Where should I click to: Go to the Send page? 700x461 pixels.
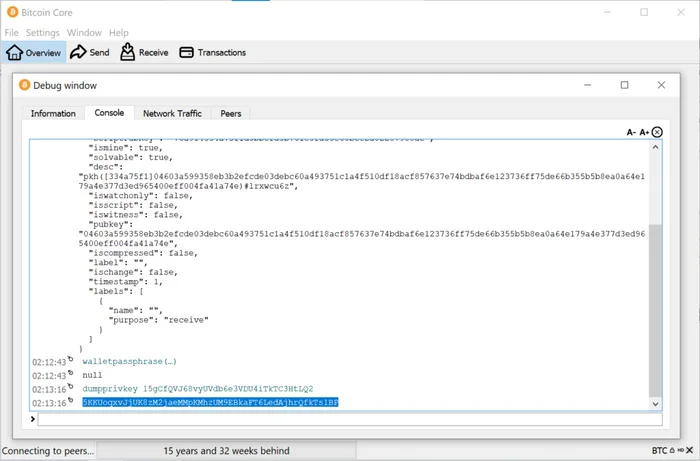pyautogui.click(x=90, y=52)
